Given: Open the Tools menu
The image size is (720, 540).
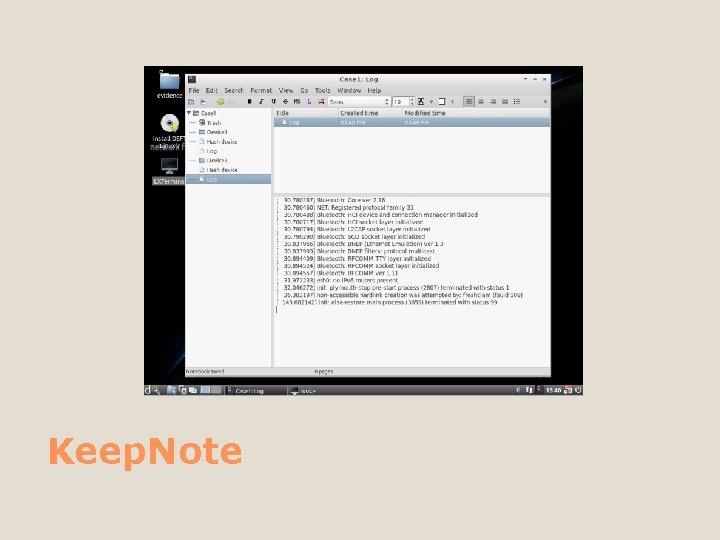Looking at the screenshot, I should 322,90.
